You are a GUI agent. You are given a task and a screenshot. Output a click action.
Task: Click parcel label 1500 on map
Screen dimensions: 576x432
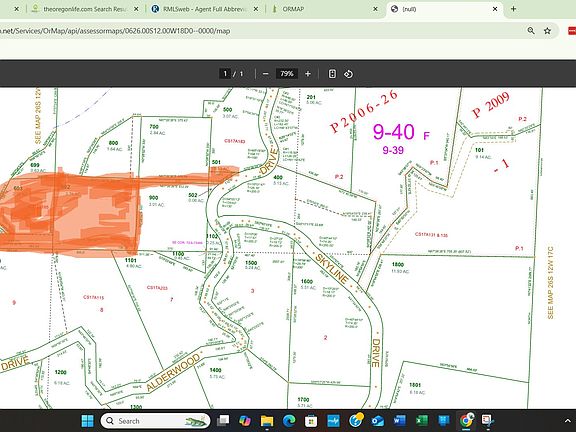(x=251, y=263)
